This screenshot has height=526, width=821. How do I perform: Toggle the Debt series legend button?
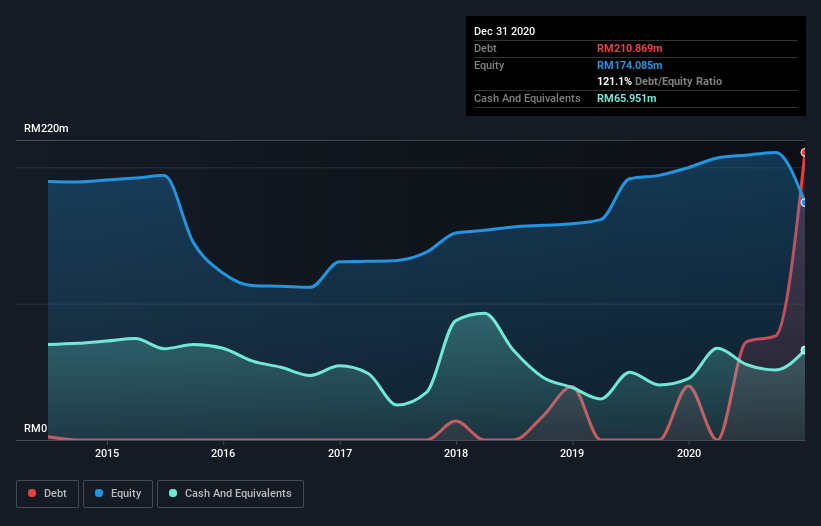coord(47,494)
